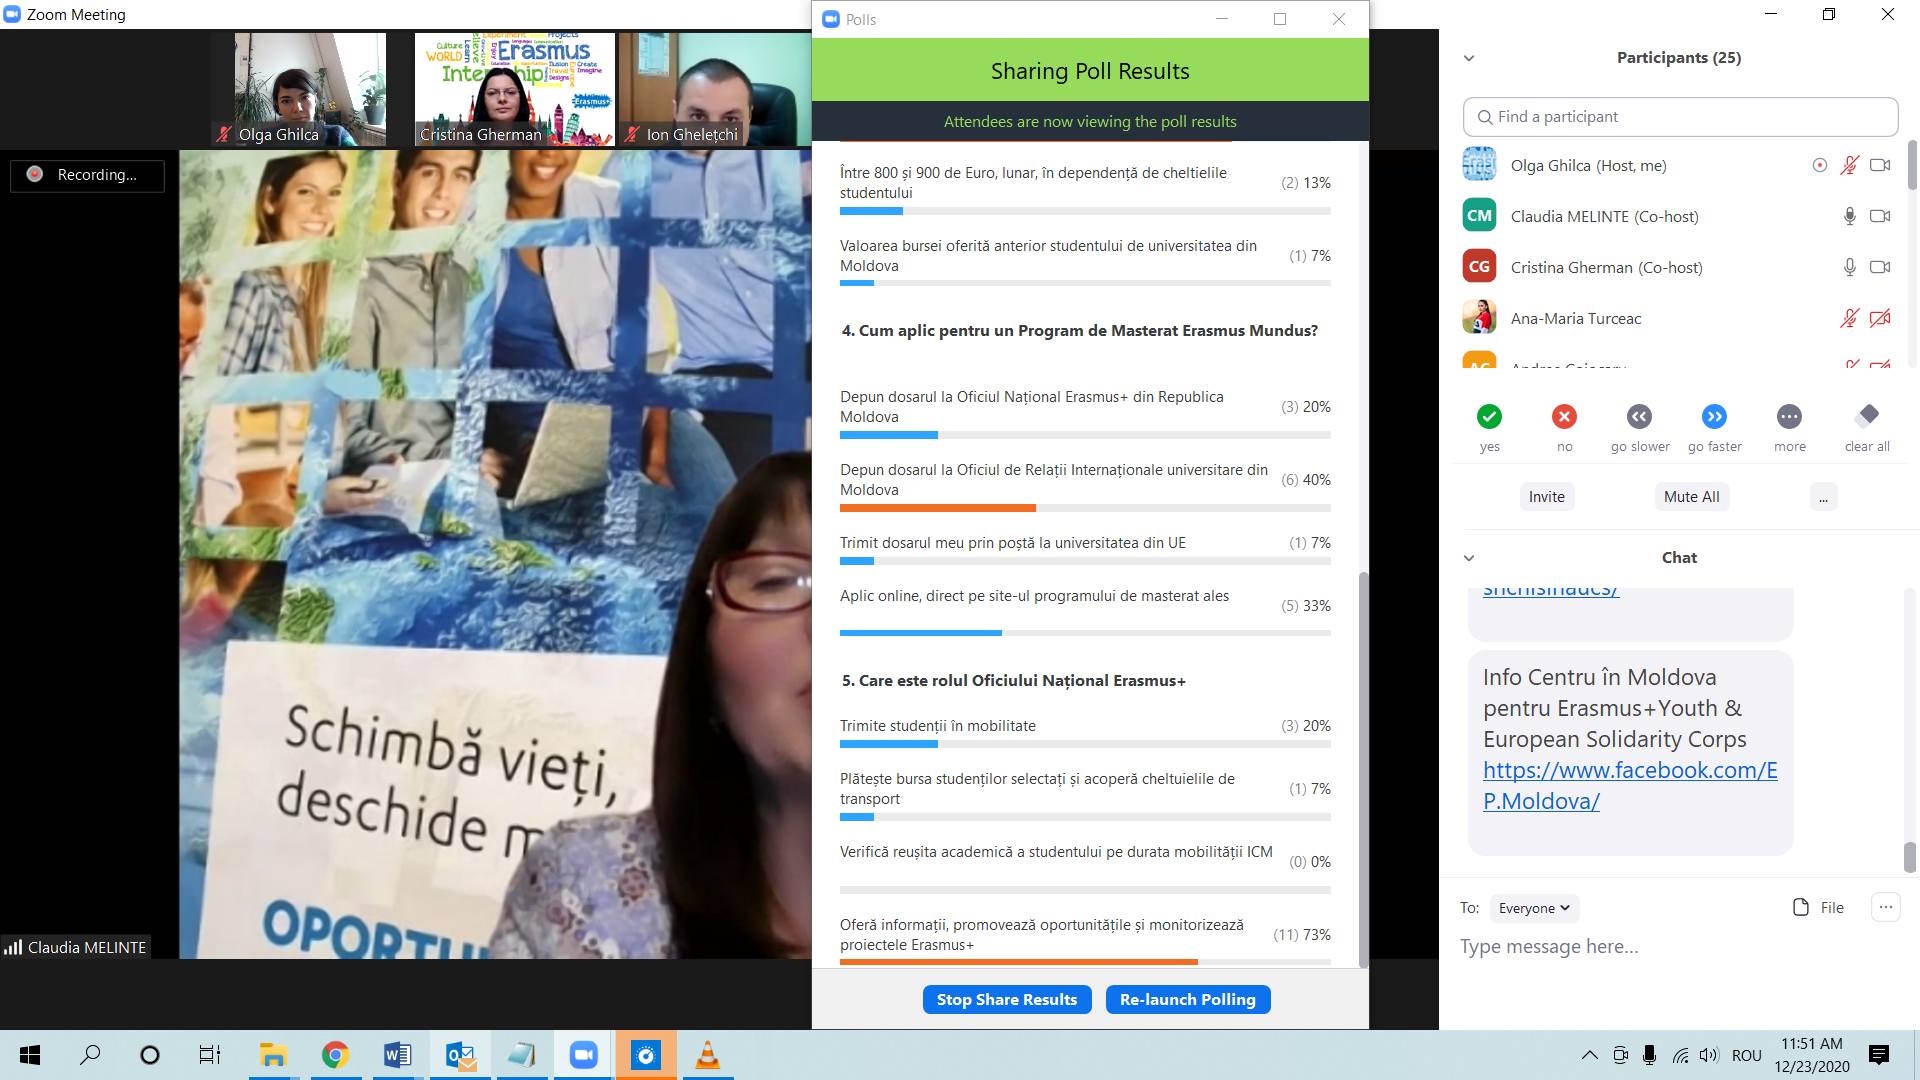Open Zoom from the Windows taskbar

pos(583,1055)
